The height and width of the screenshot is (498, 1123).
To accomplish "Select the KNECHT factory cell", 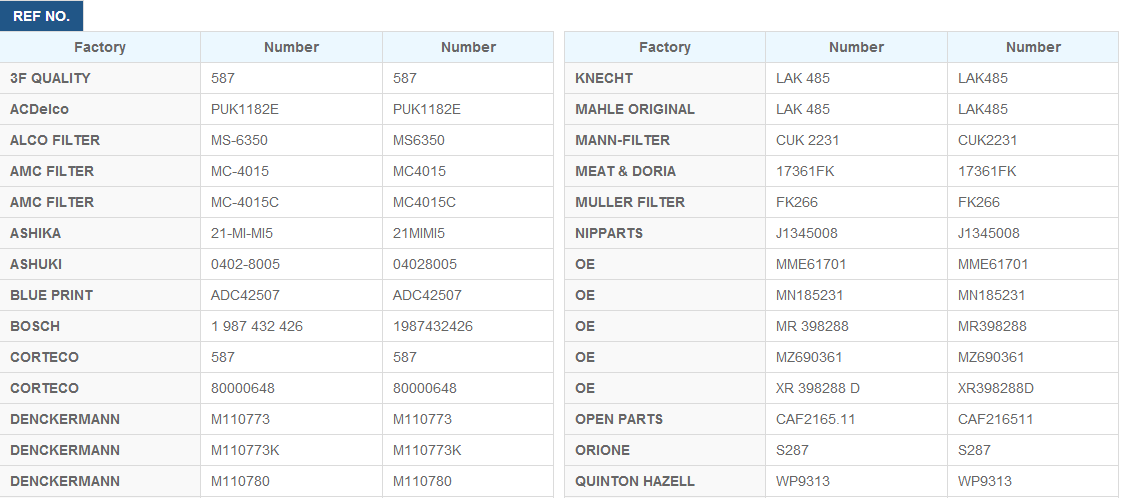I will 604,78.
